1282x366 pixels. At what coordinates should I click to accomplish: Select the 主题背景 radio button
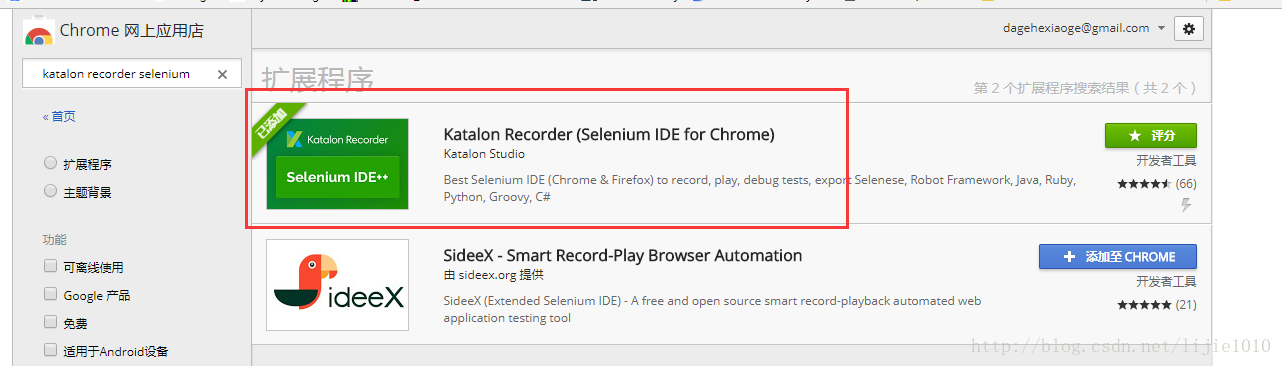(x=50, y=191)
